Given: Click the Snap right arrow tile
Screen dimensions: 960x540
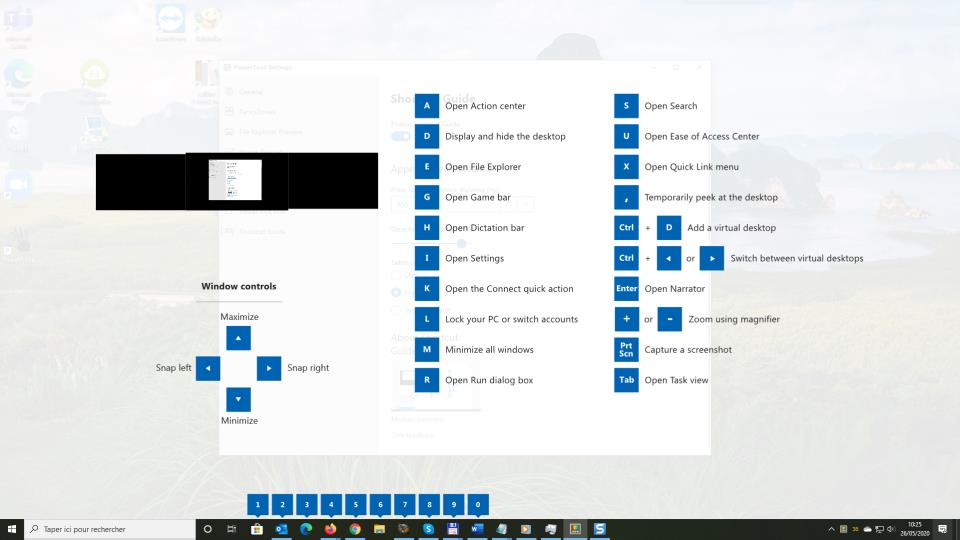Looking at the screenshot, I should 269,368.
